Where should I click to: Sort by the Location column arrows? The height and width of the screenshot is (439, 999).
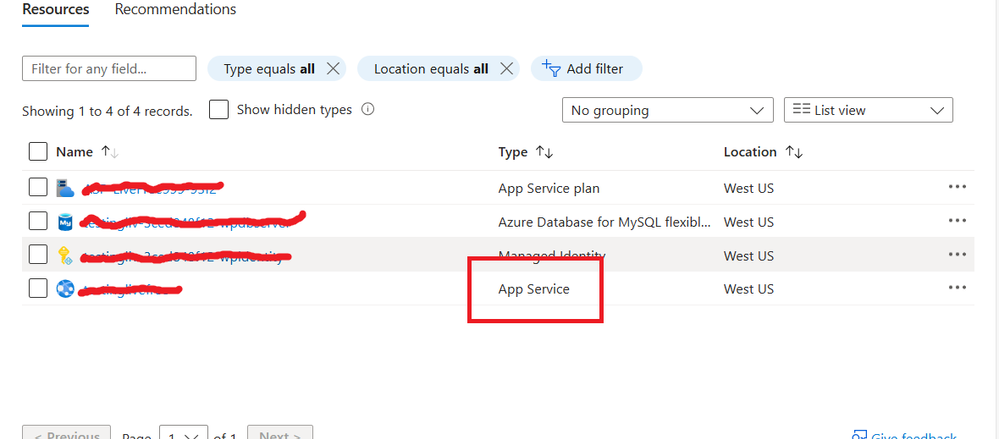coord(794,152)
